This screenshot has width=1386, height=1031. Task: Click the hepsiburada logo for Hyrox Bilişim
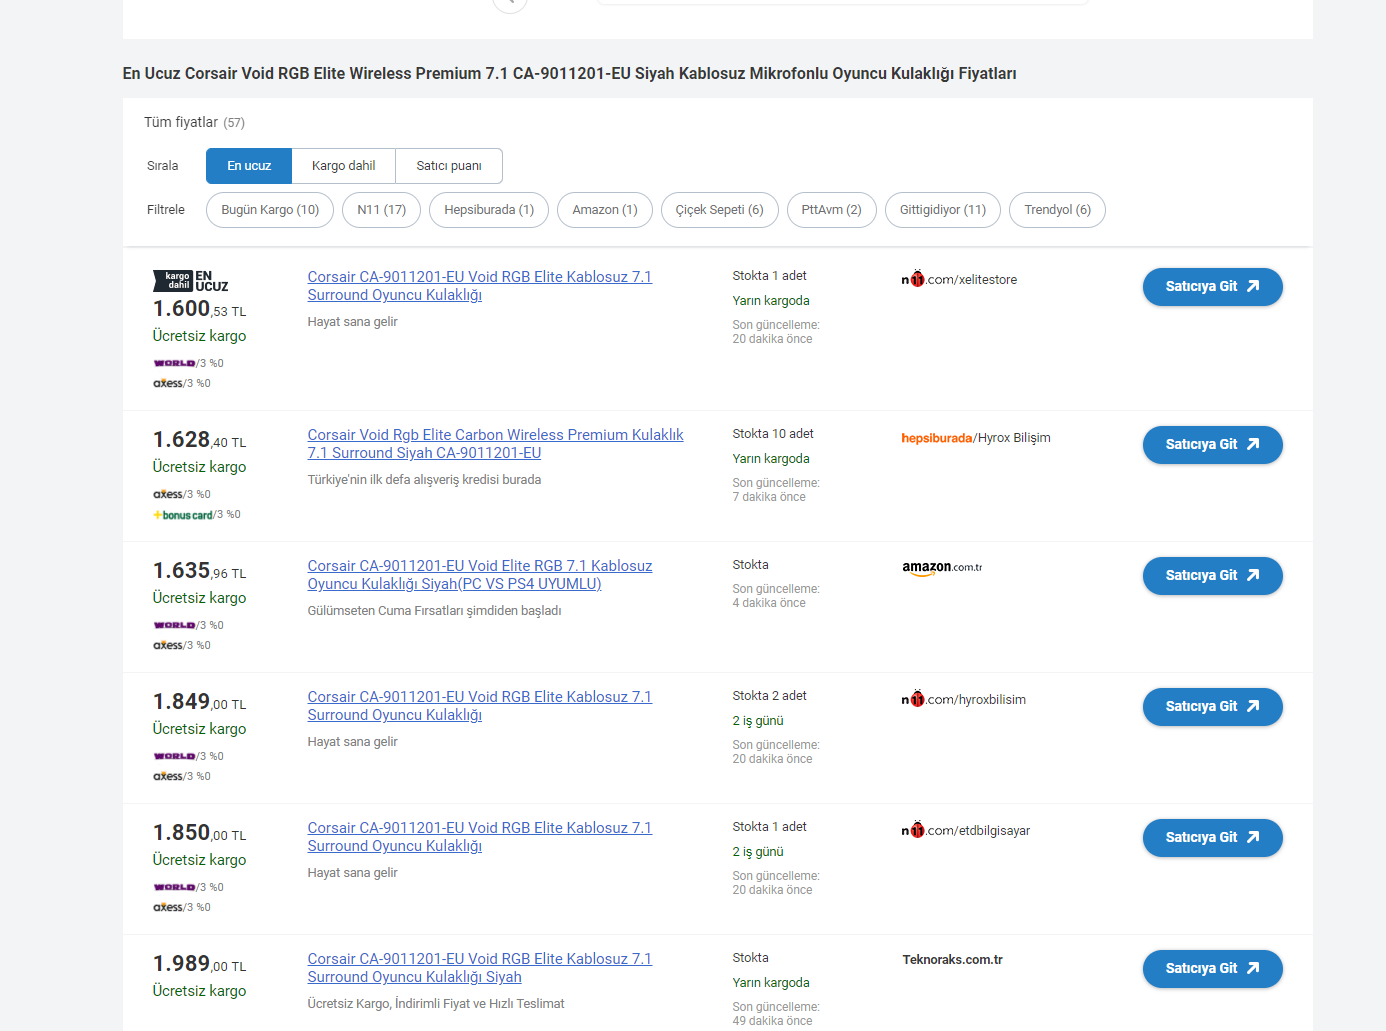point(936,438)
